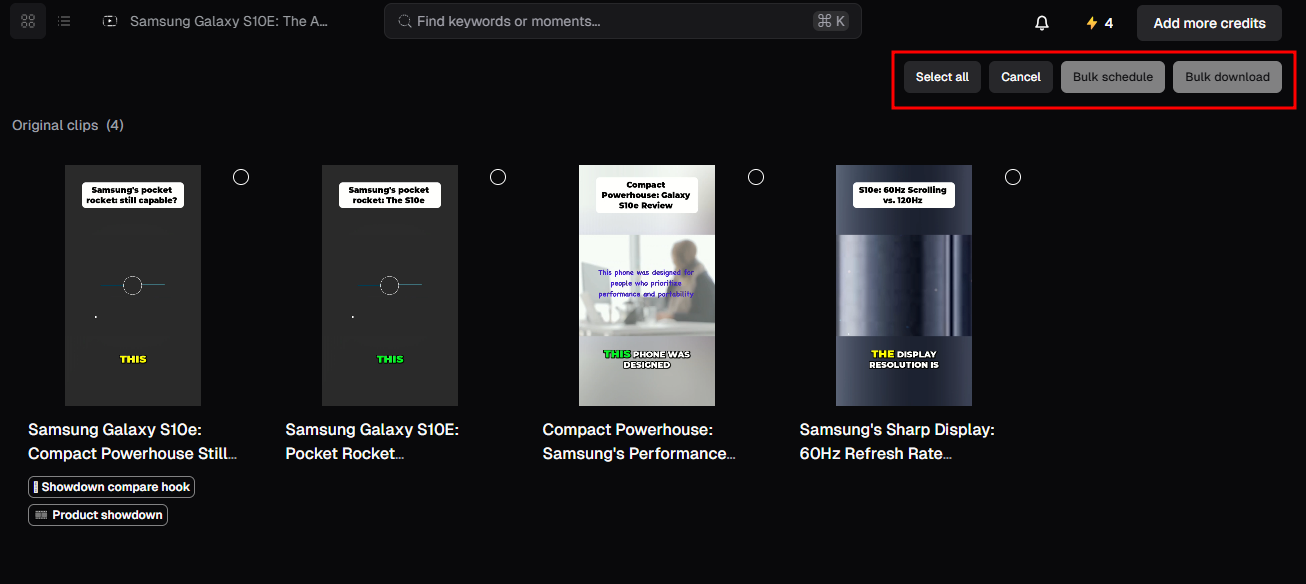Click the Command K shortcut badge
Viewport: 1306px width, 584px height.
tap(831, 21)
